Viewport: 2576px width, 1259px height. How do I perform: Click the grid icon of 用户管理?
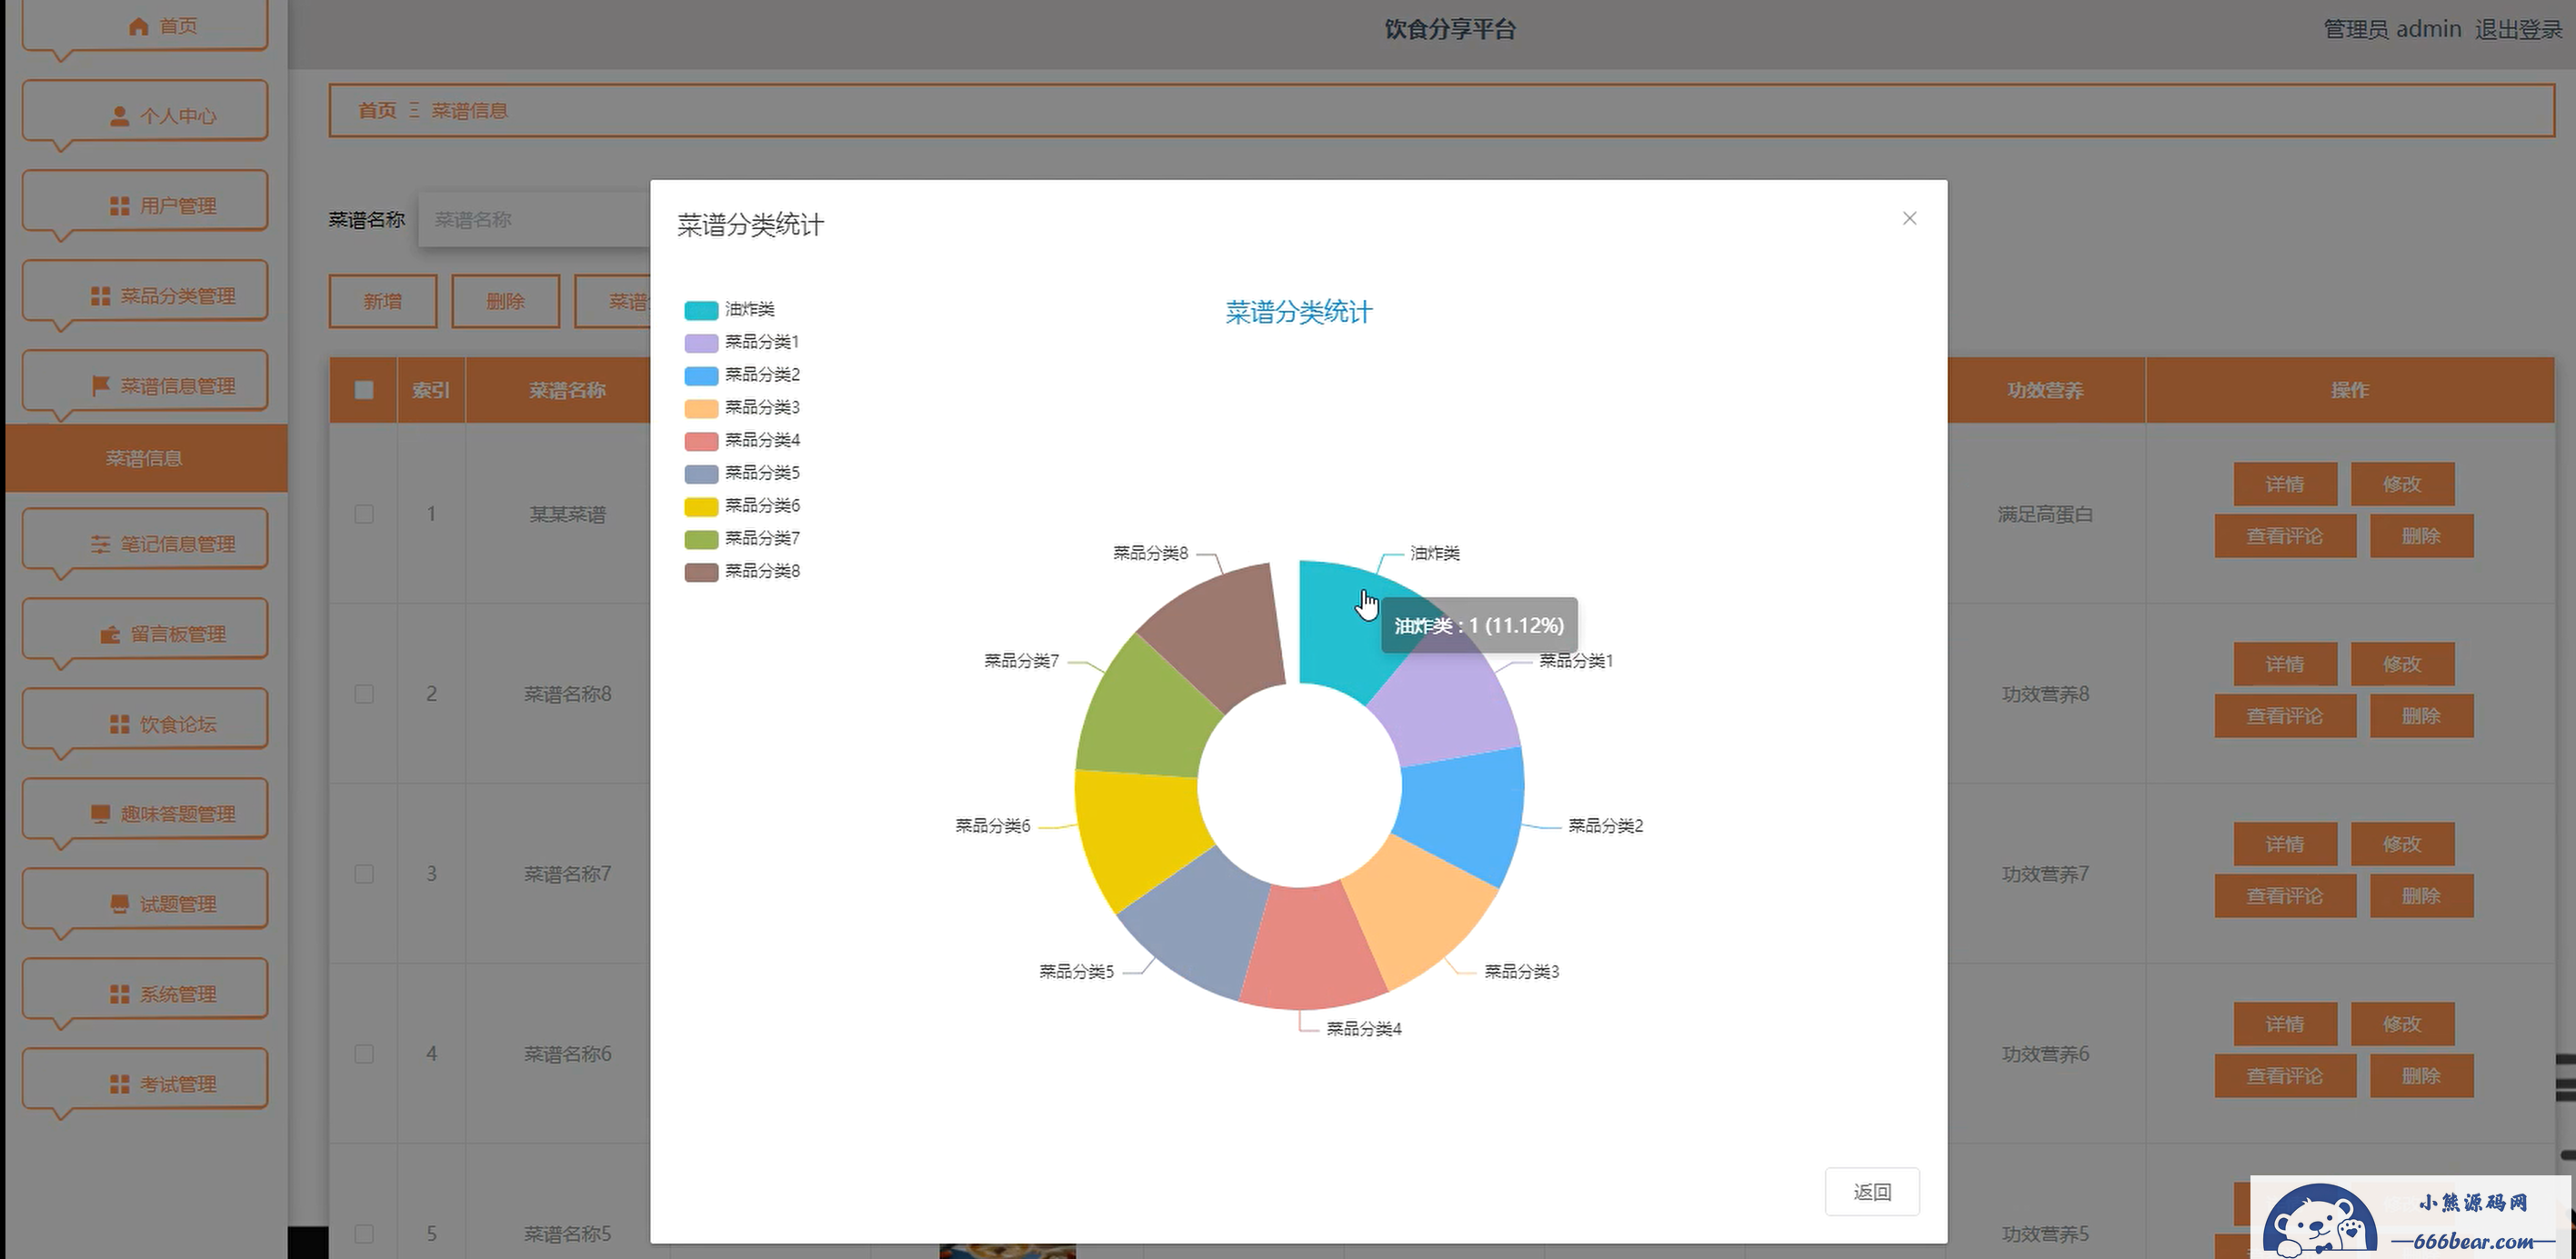point(119,206)
